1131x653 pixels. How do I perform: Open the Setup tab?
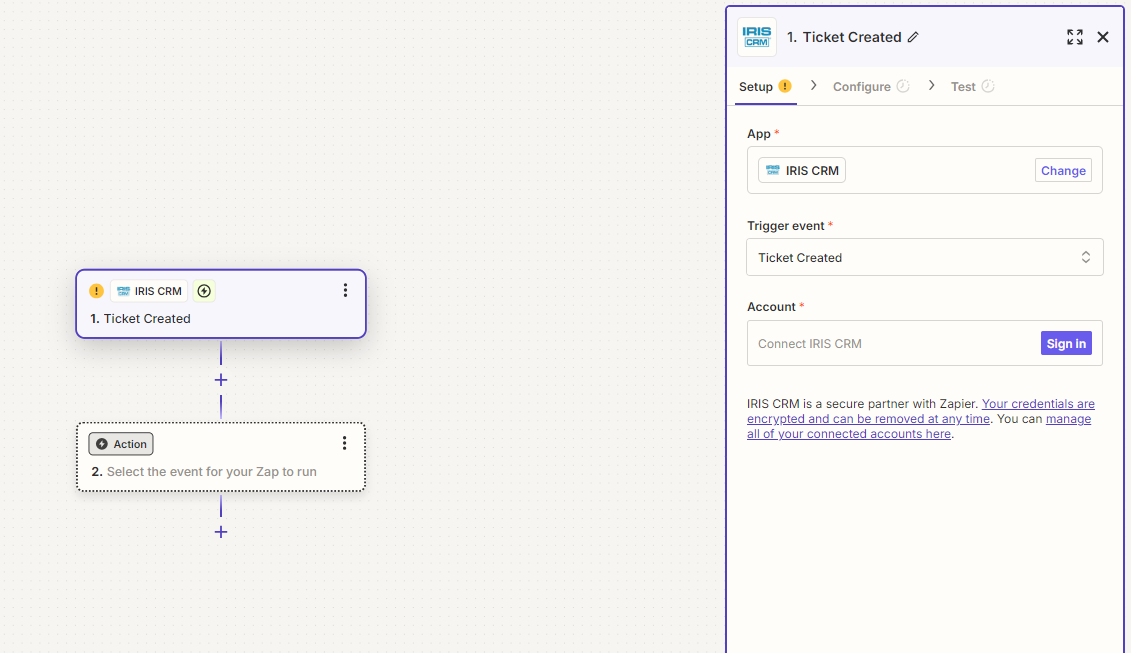[765, 87]
